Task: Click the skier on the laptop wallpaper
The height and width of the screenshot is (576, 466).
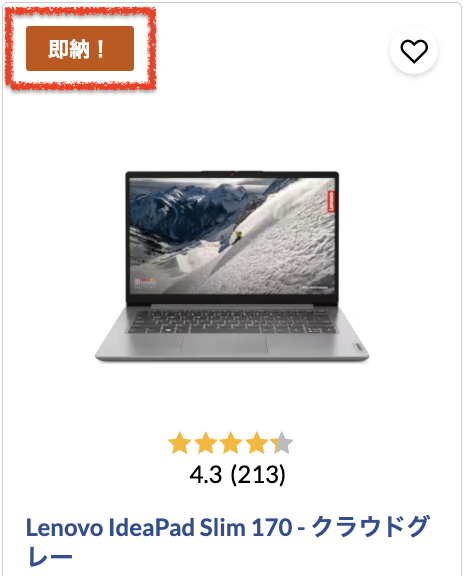Action: [x=238, y=237]
